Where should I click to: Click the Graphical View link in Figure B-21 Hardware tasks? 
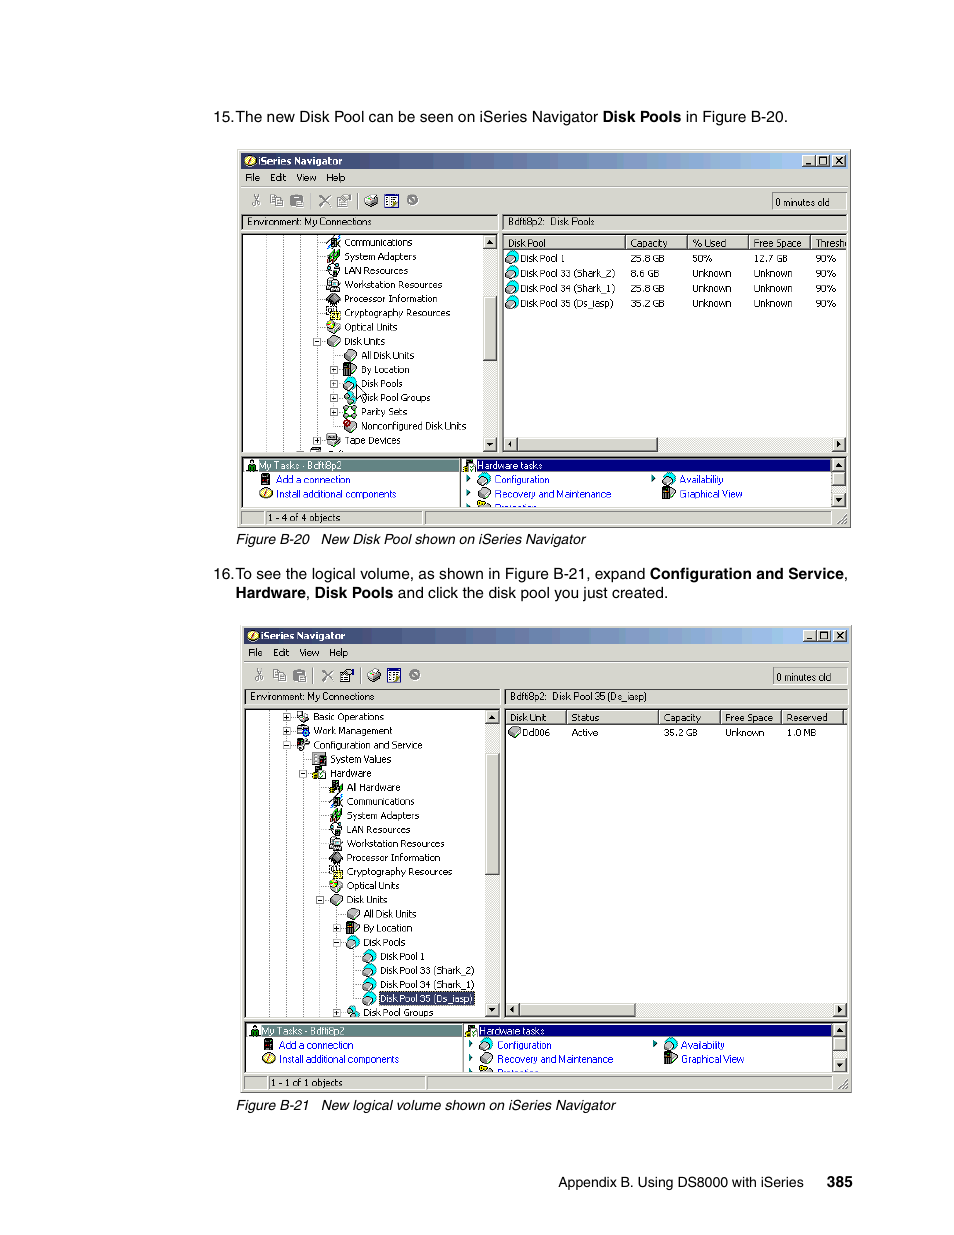pyautogui.click(x=713, y=1059)
